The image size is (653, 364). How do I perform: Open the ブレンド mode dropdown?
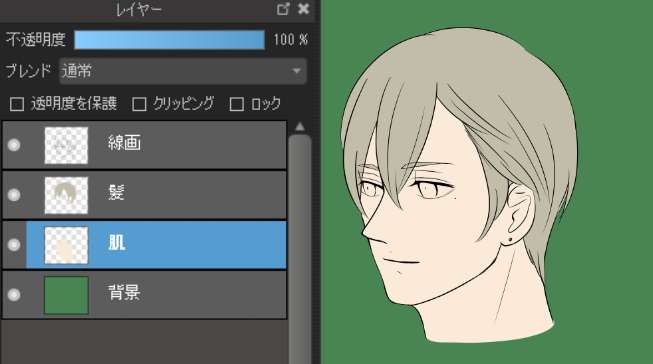click(x=183, y=71)
